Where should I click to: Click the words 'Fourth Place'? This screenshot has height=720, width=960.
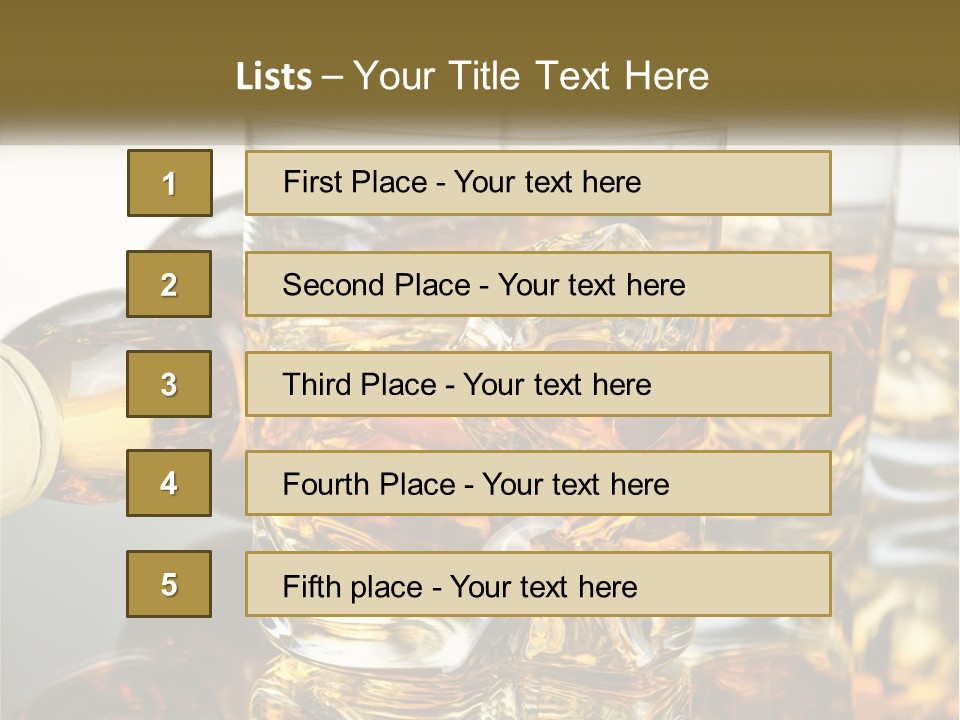pos(369,484)
